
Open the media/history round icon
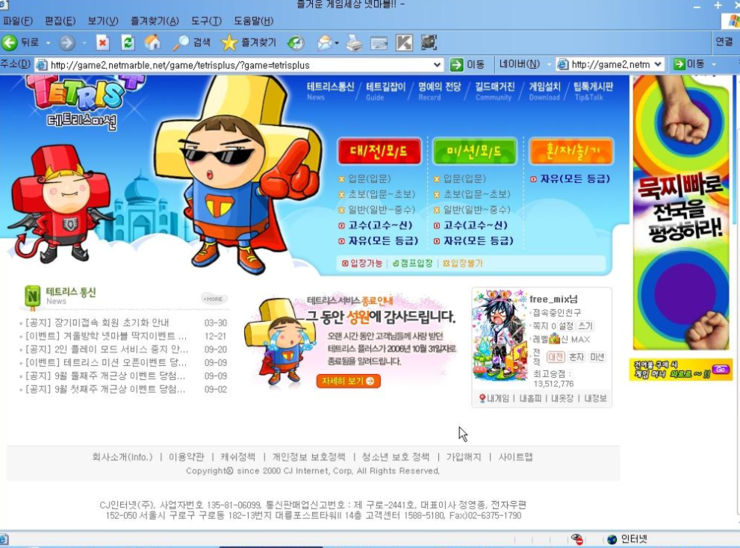(296, 43)
